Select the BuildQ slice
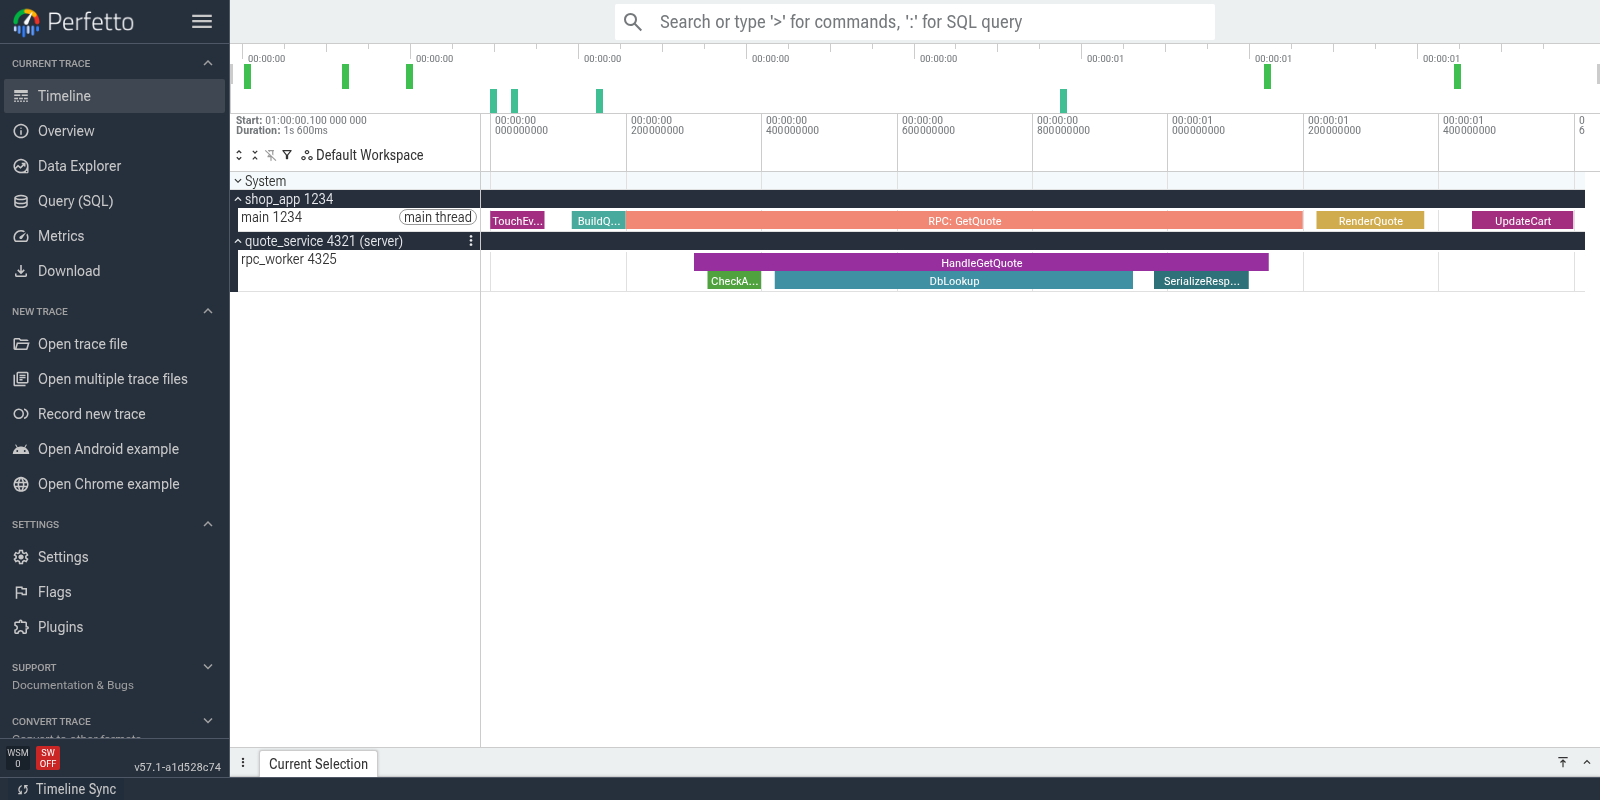Viewport: 1600px width, 800px height. tap(598, 221)
